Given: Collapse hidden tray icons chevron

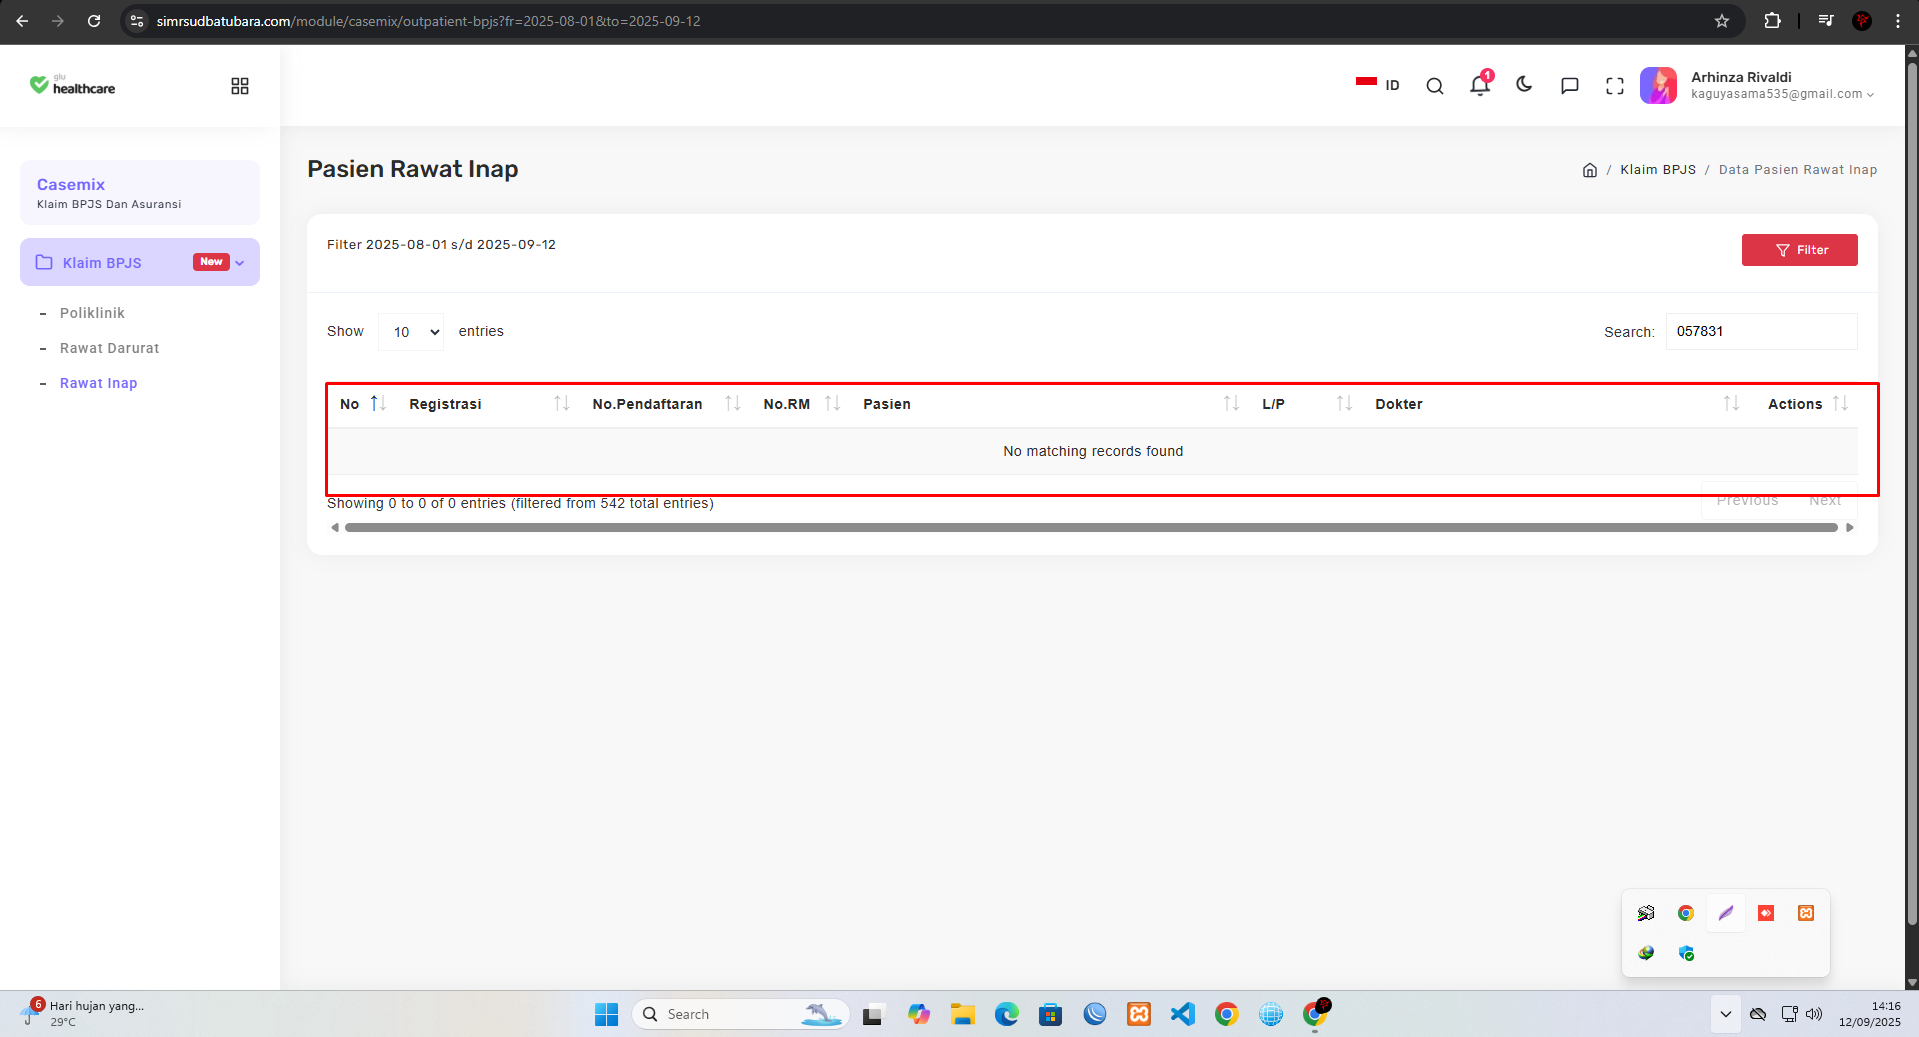Looking at the screenshot, I should click(x=1726, y=1014).
